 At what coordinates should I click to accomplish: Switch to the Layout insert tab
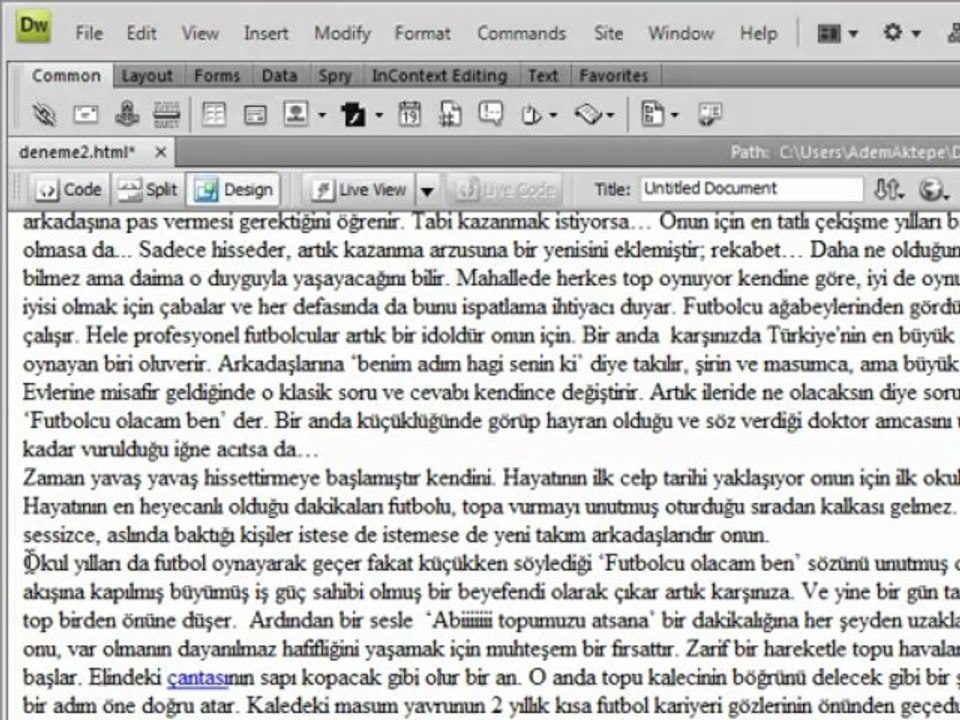click(x=147, y=76)
